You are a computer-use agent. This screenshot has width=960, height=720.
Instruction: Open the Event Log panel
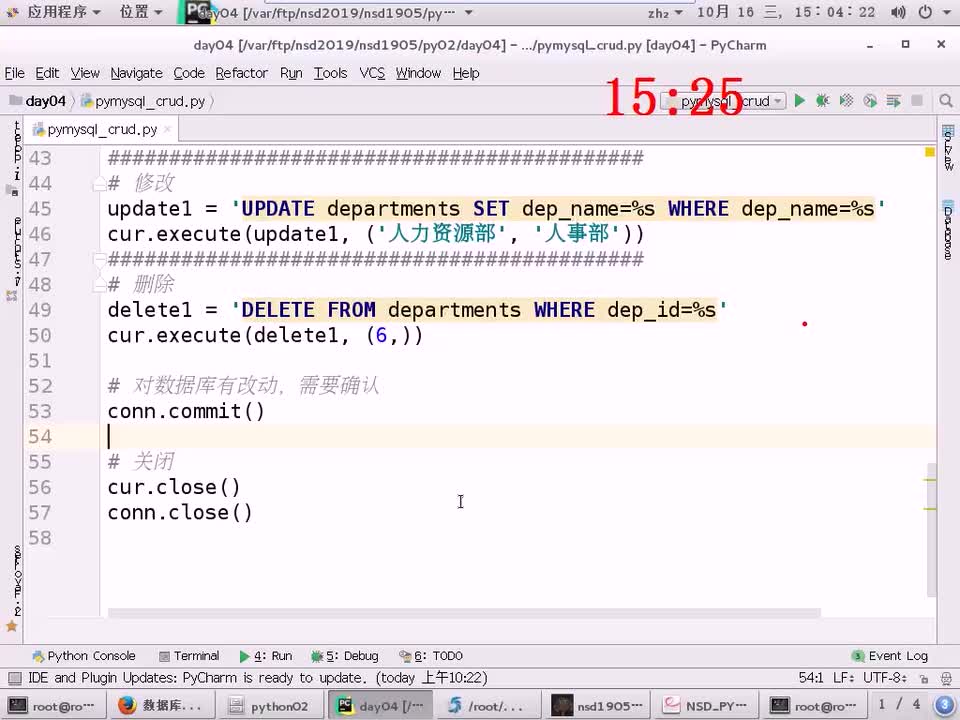coord(890,656)
